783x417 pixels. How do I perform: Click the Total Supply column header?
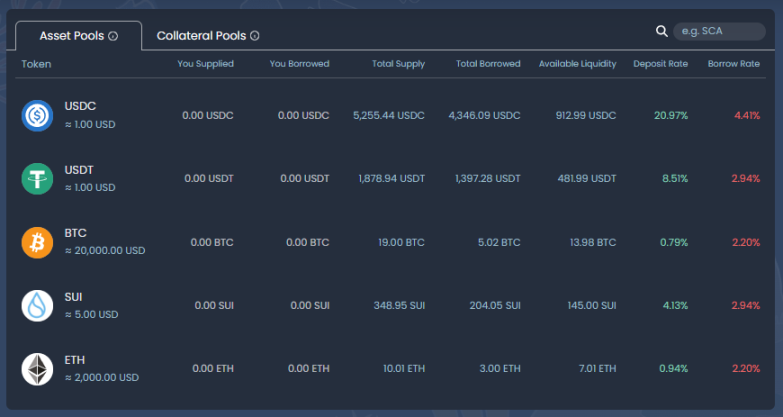[396, 64]
